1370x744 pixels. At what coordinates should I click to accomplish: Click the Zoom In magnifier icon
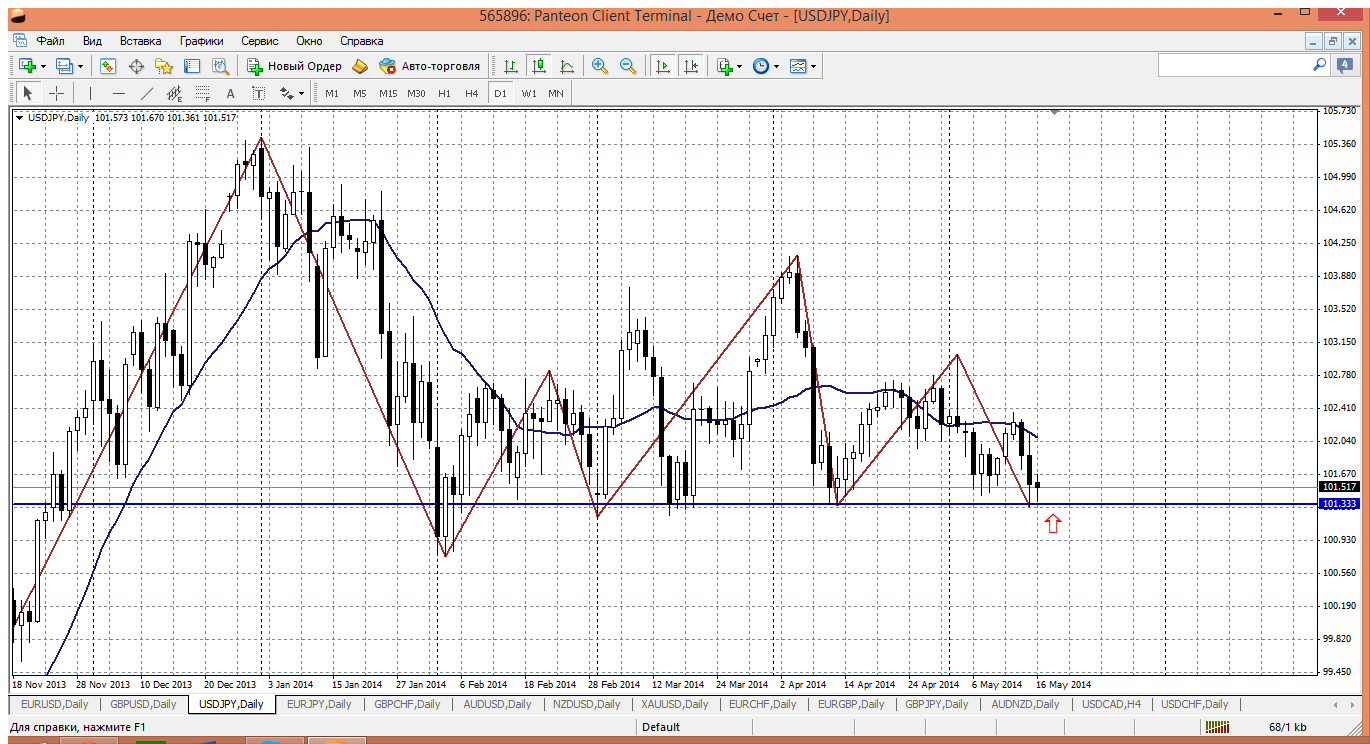tap(600, 66)
